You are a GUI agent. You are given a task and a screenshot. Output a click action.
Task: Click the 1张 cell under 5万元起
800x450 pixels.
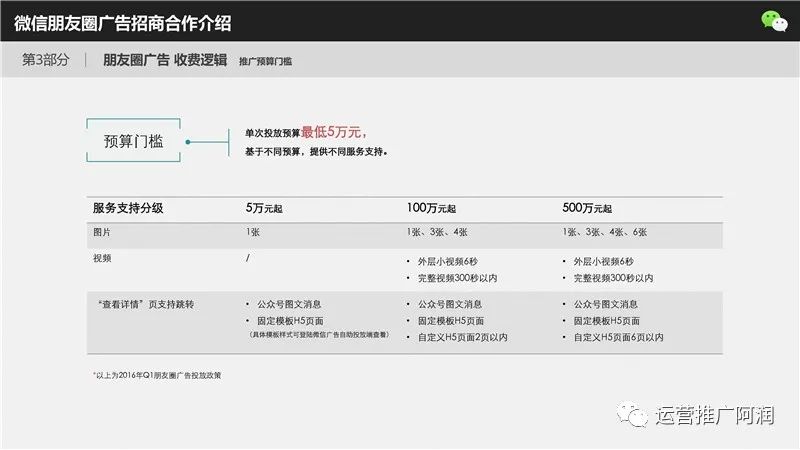coord(253,232)
